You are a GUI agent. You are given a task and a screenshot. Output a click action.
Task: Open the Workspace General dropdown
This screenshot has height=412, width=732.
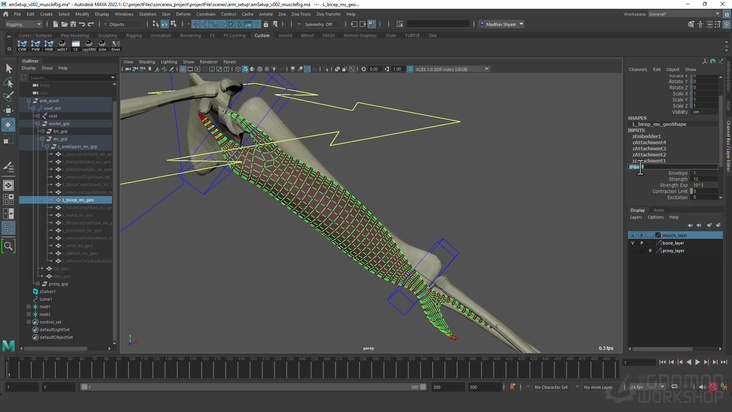point(684,14)
